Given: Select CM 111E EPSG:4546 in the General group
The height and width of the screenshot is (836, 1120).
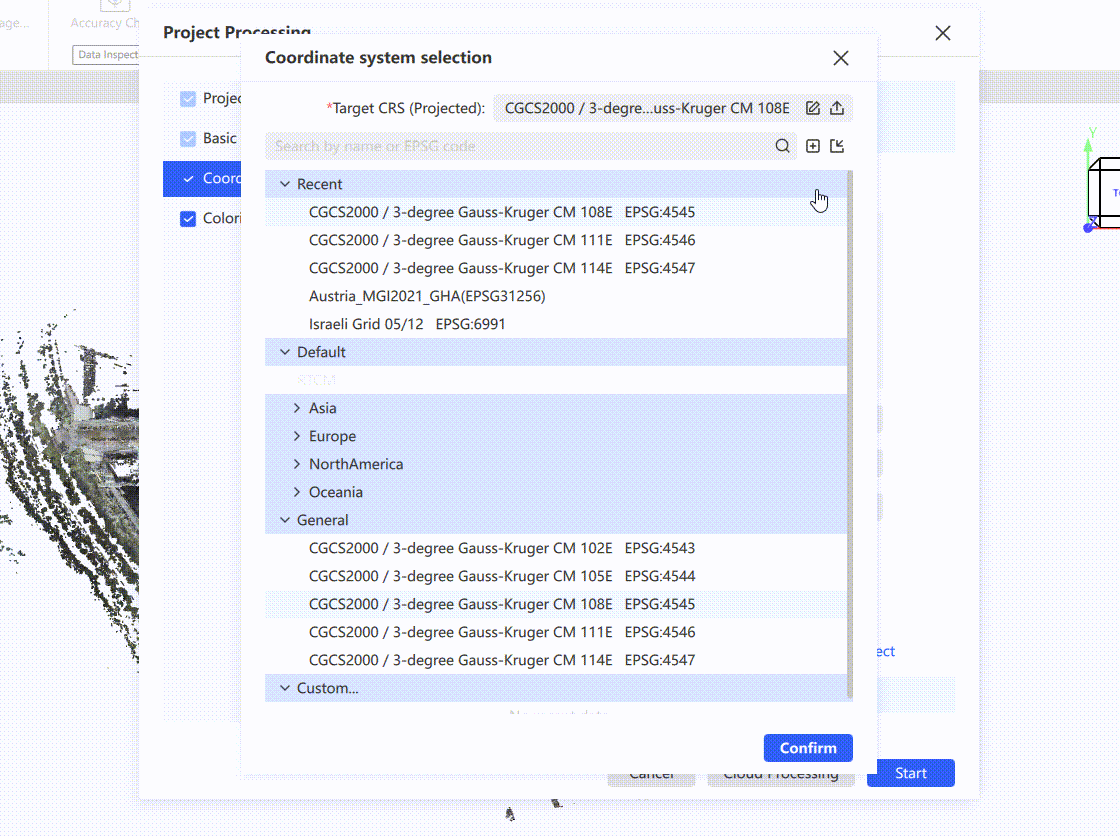Looking at the screenshot, I should pos(556,632).
